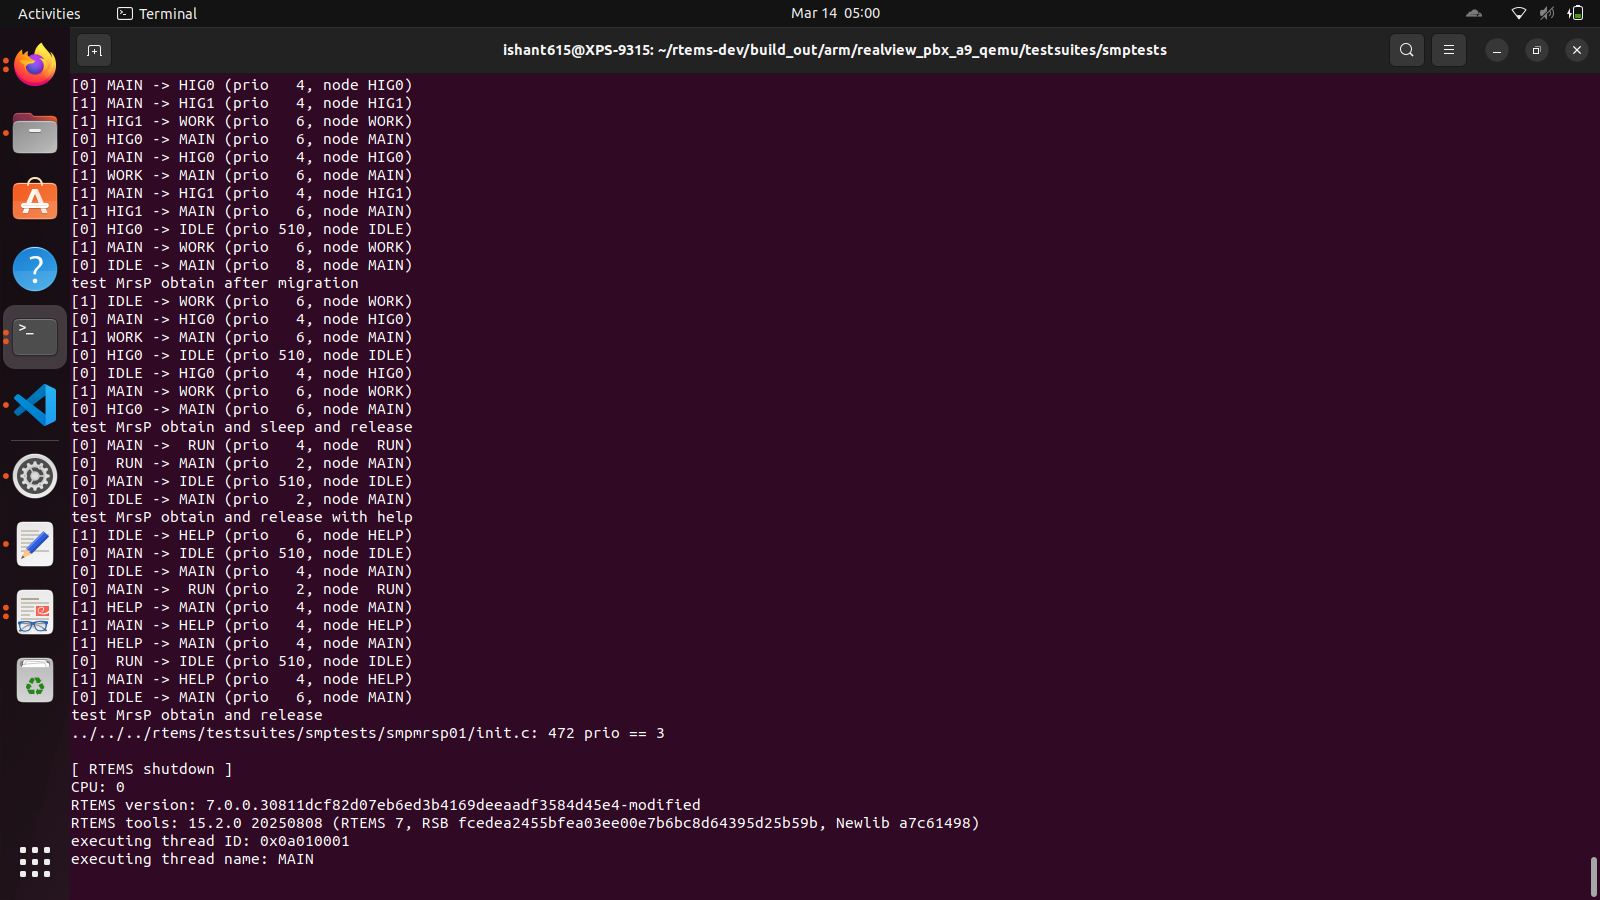Search the terminal output

[1406, 50]
